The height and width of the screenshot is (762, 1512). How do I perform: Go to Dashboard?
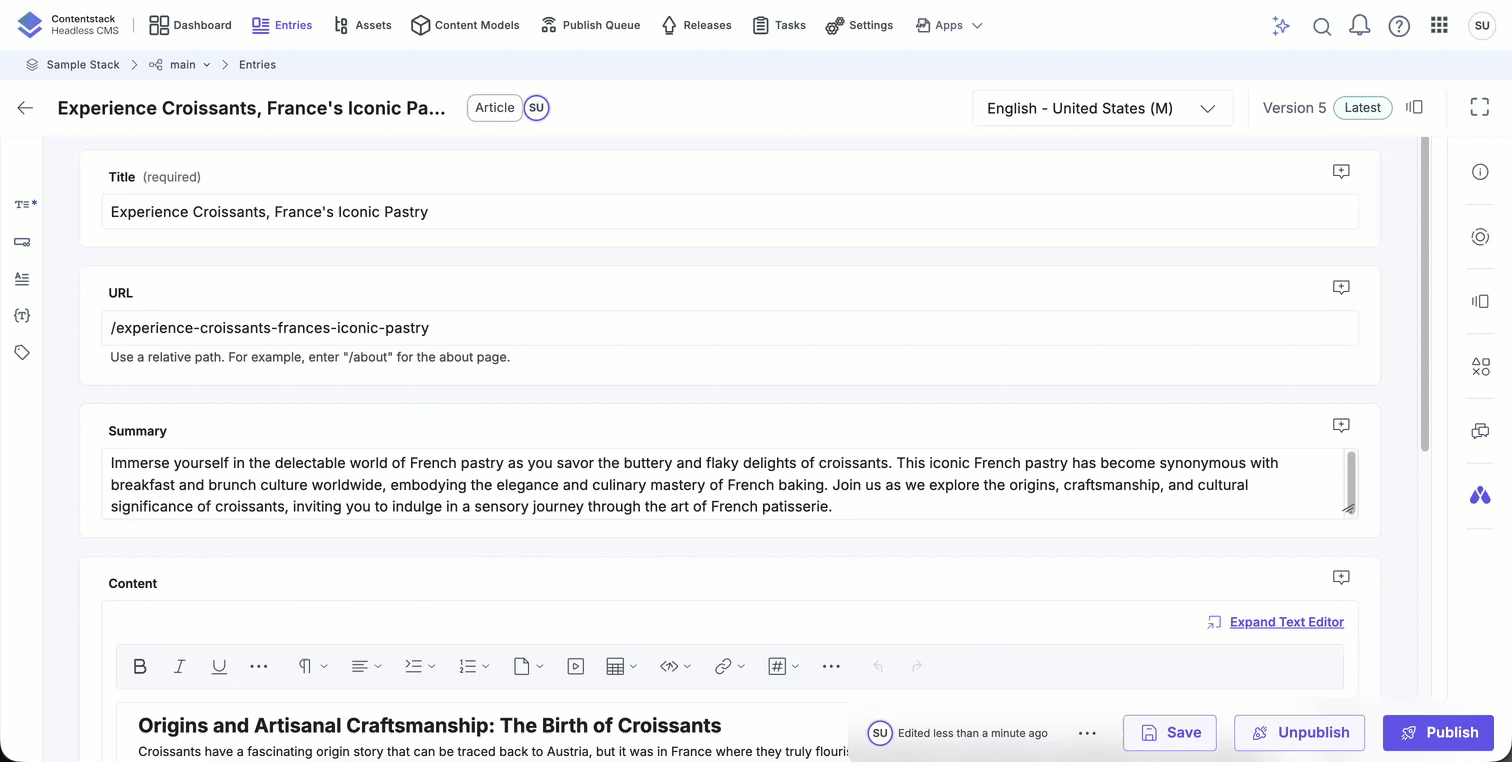coord(190,25)
